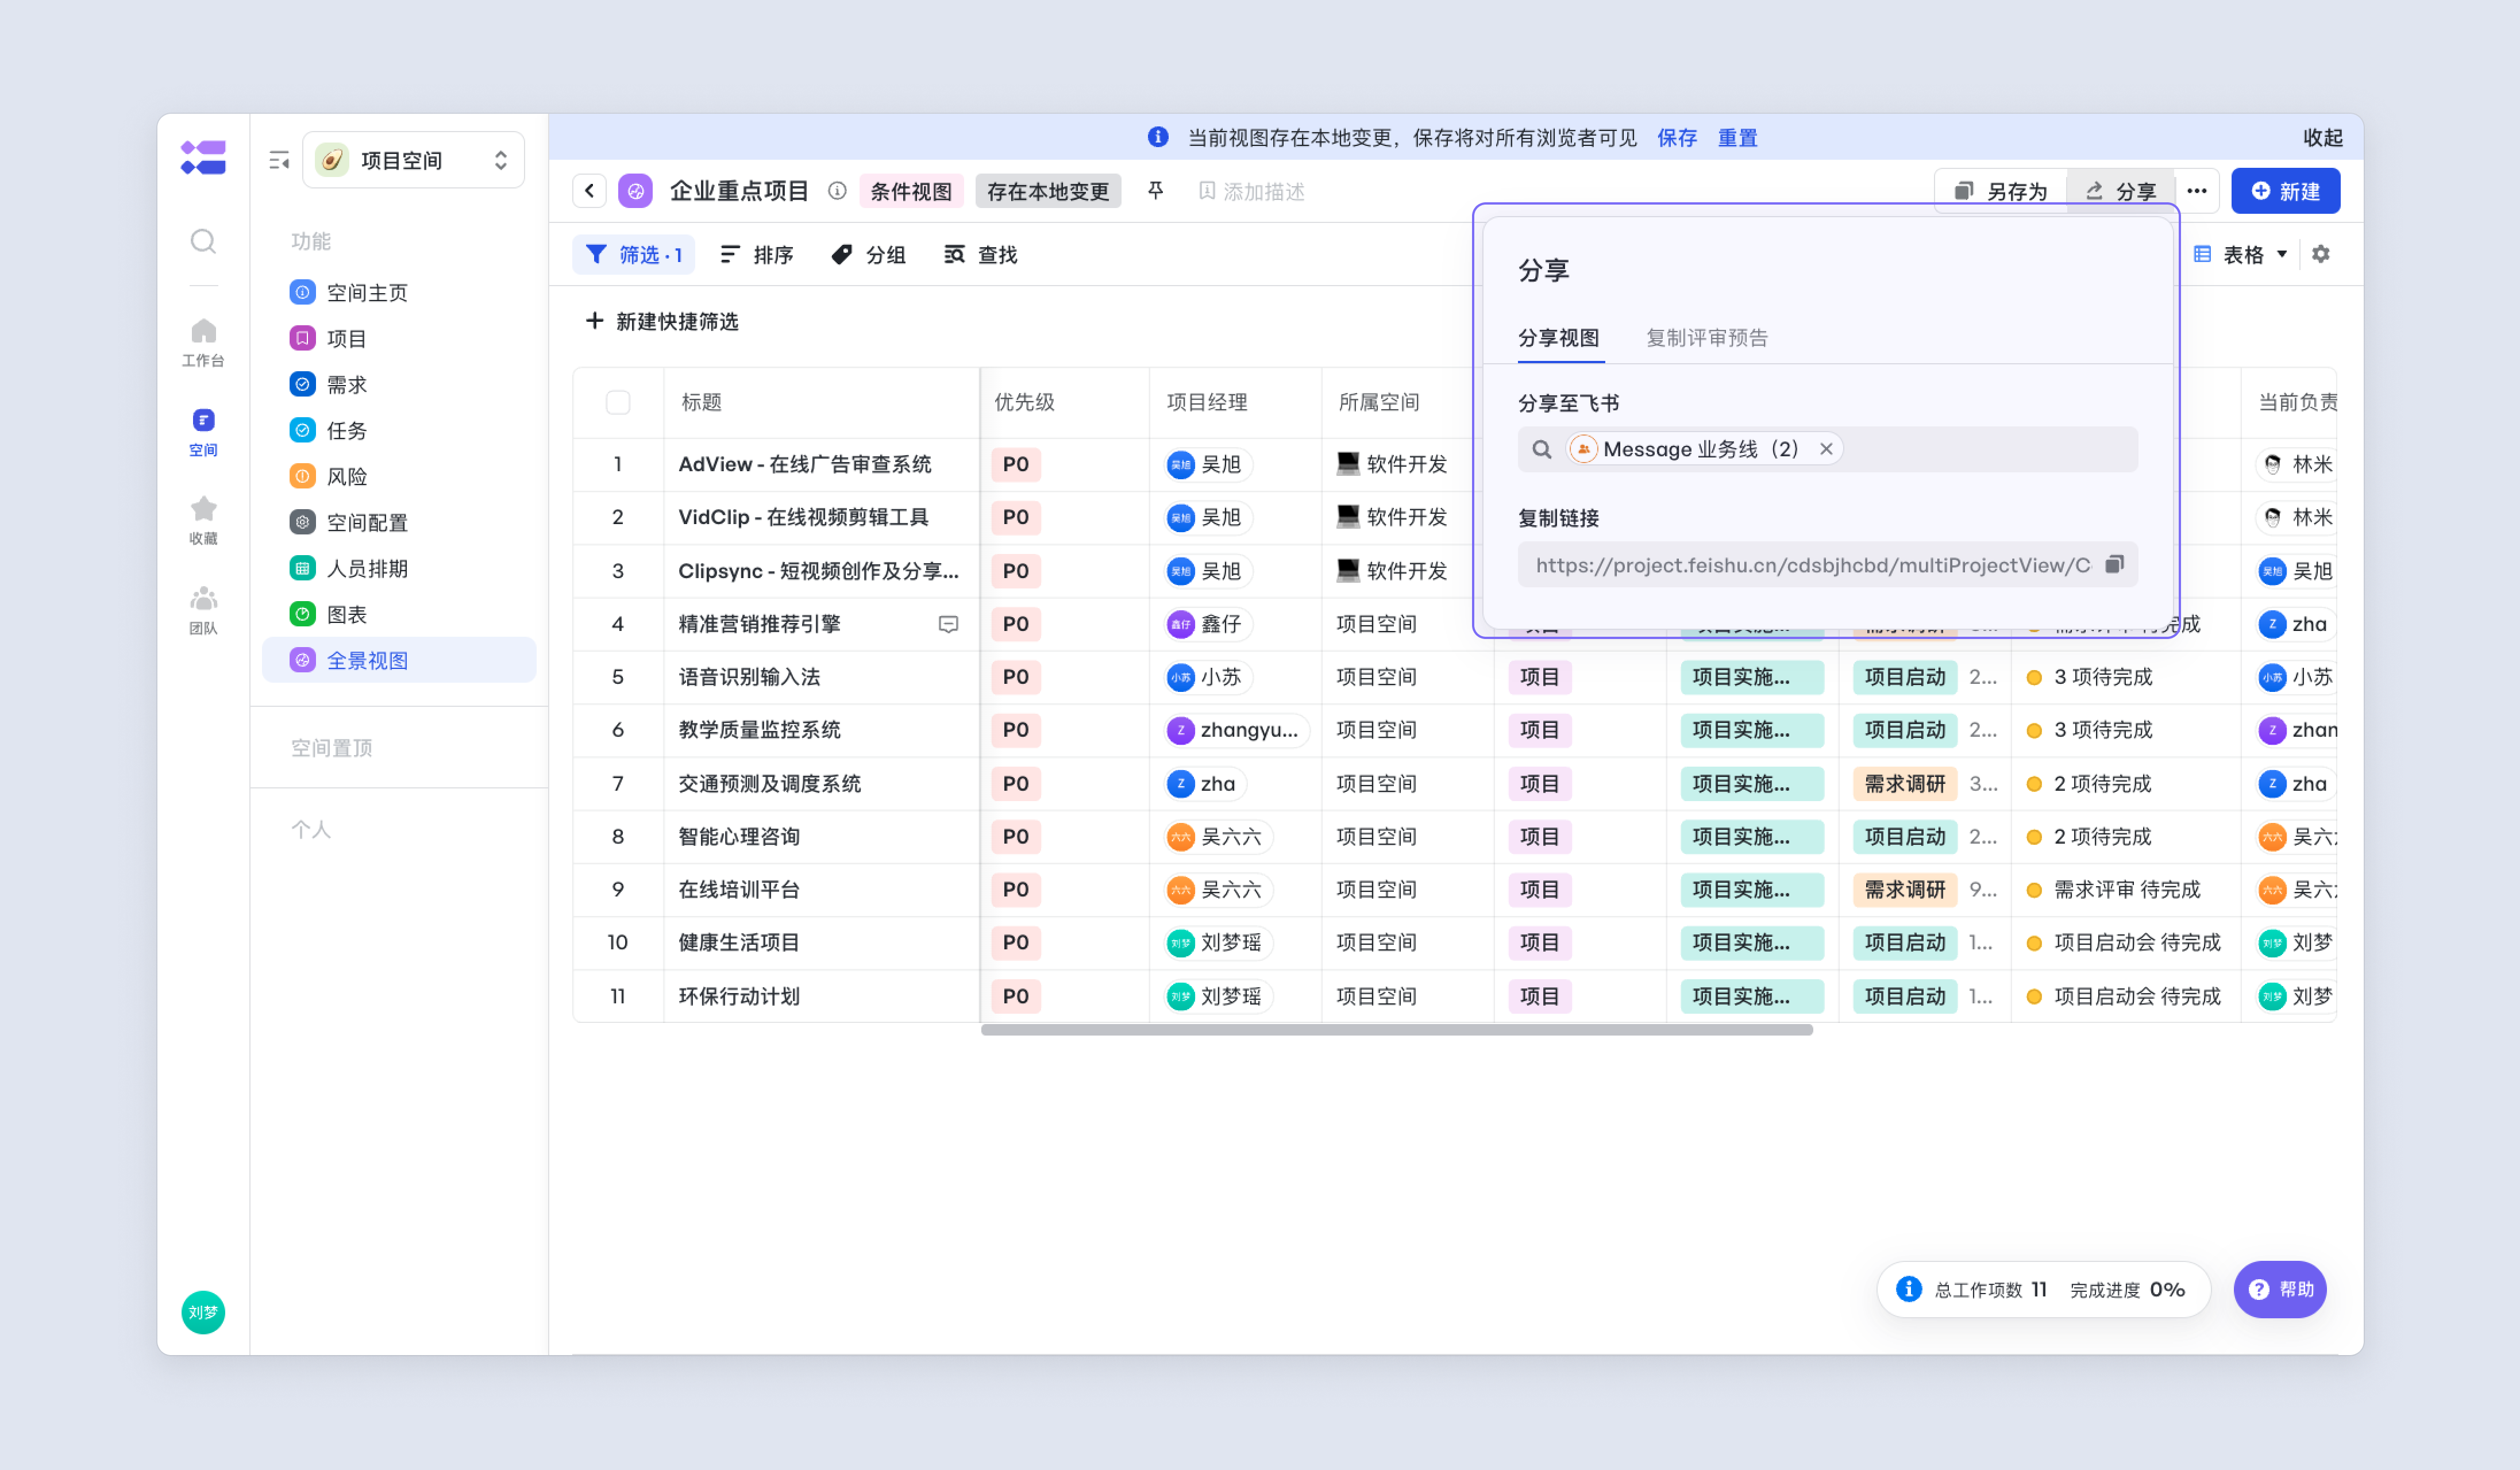Open 空间配置 in the sidebar
2520x1470 pixels.
point(399,522)
